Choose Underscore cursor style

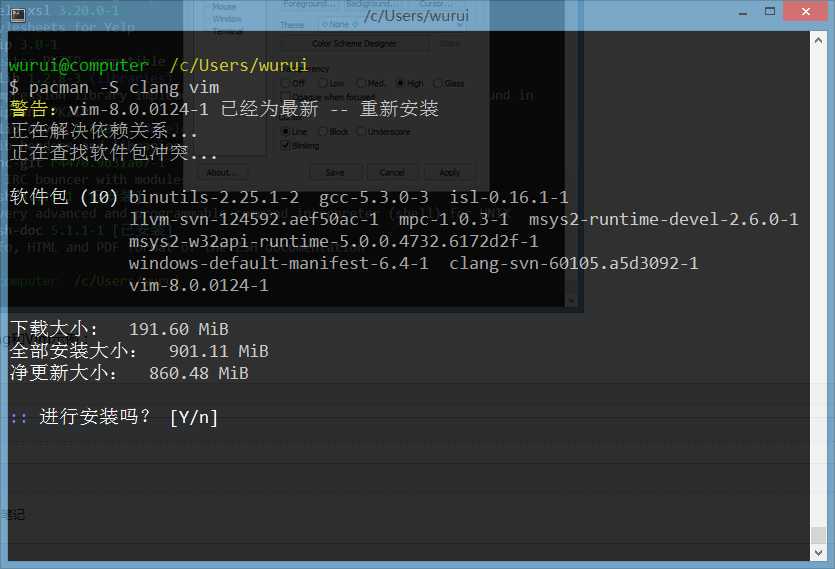pyautogui.click(x=383, y=131)
